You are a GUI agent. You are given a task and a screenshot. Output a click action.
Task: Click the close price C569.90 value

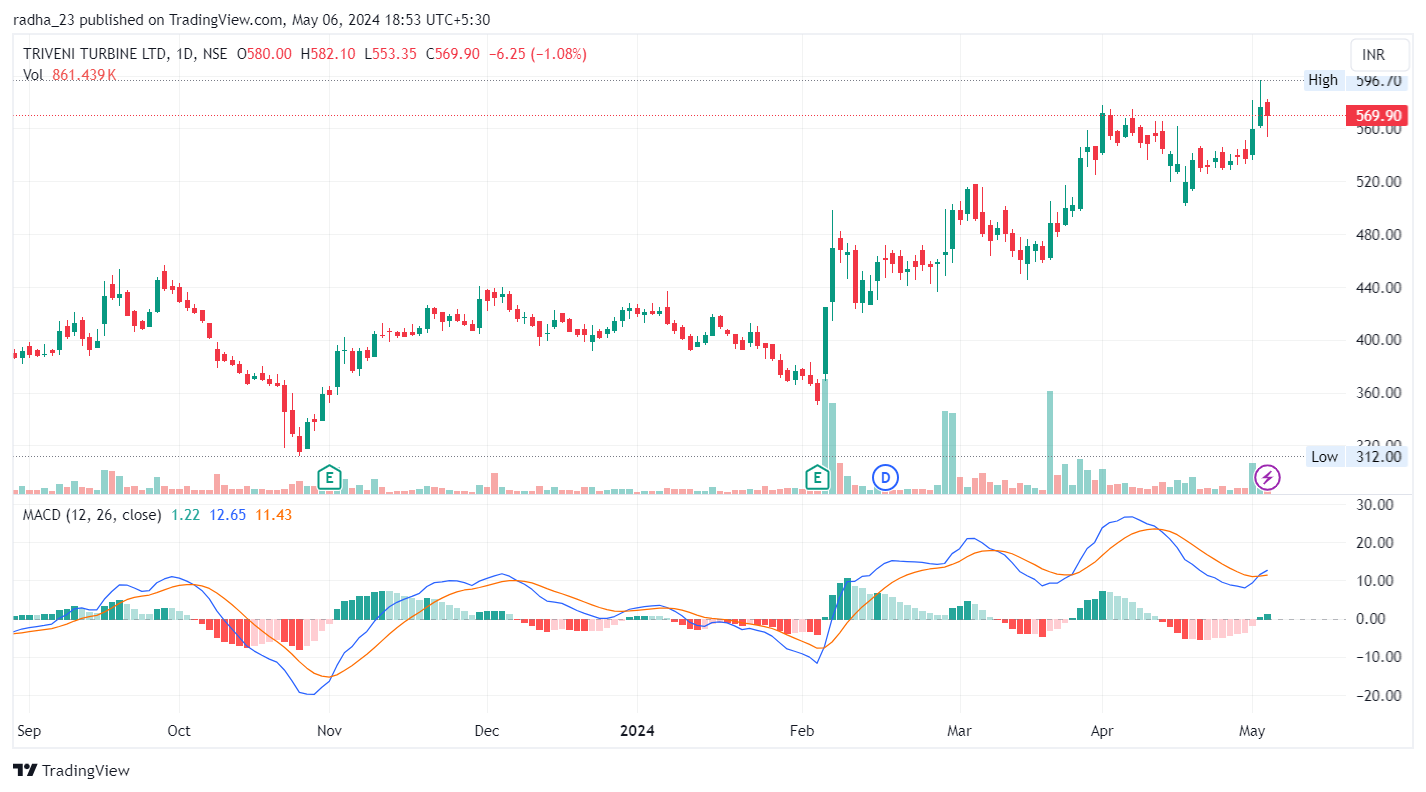tap(453, 54)
